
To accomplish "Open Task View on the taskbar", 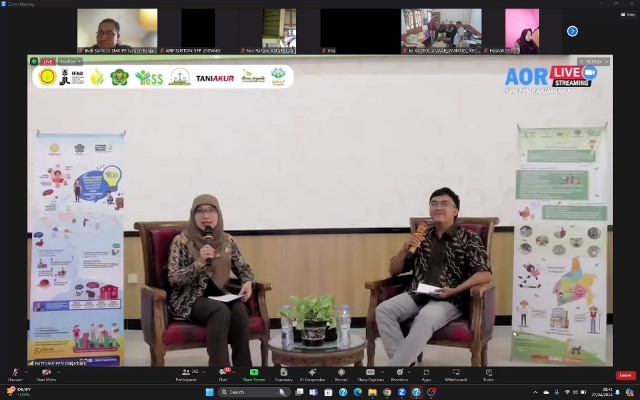I will (x=299, y=392).
